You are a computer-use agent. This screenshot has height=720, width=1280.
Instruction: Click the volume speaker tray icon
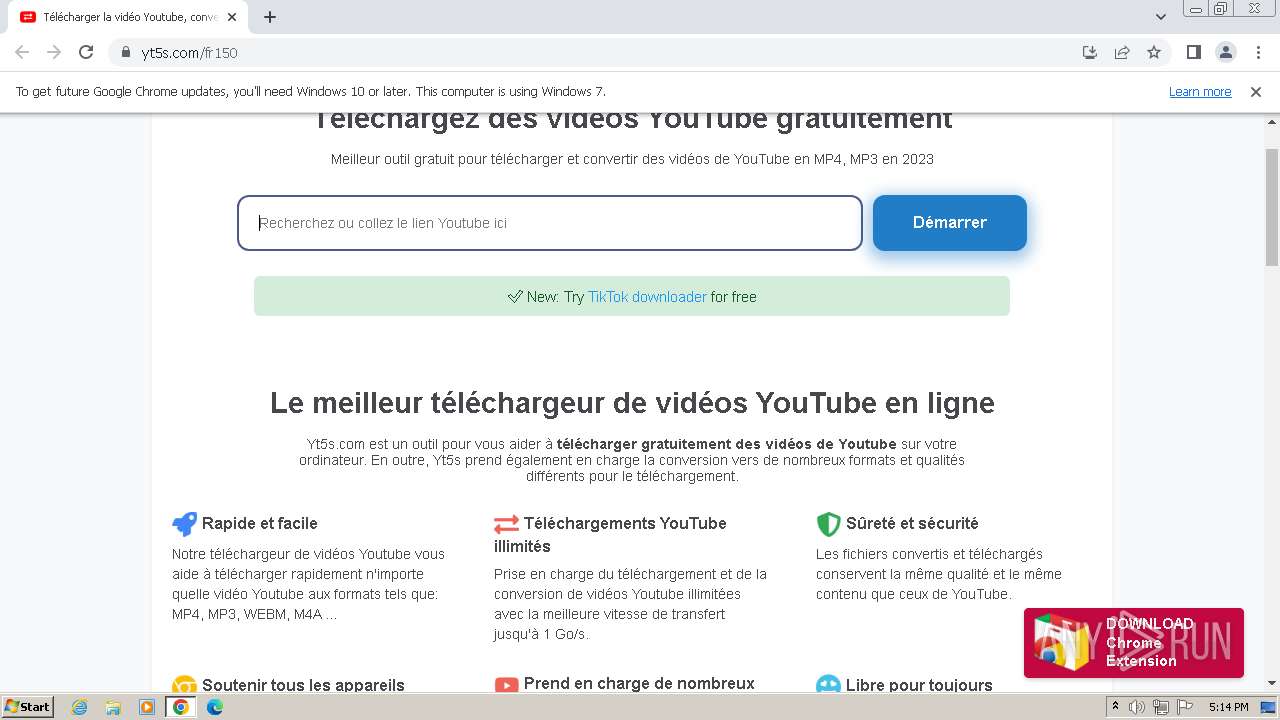click(x=1137, y=707)
